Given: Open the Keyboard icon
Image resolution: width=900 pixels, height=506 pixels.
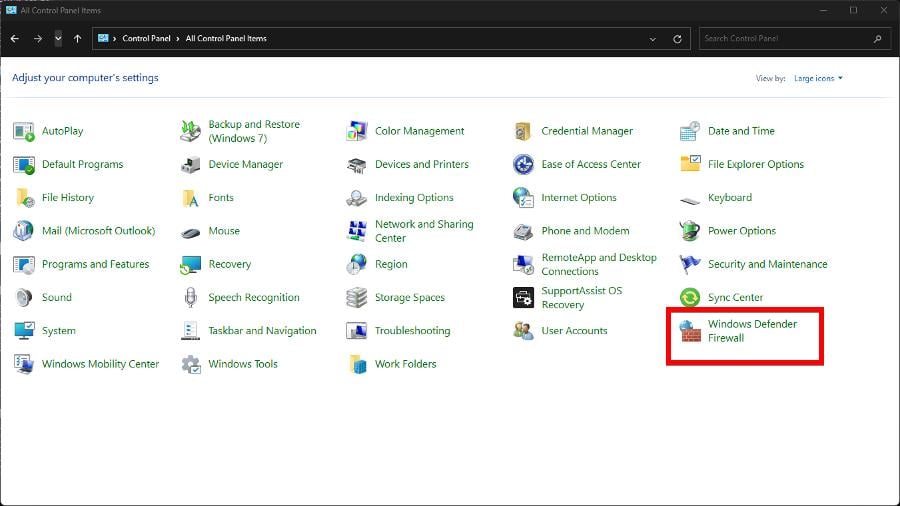Looking at the screenshot, I should click(x=689, y=200).
